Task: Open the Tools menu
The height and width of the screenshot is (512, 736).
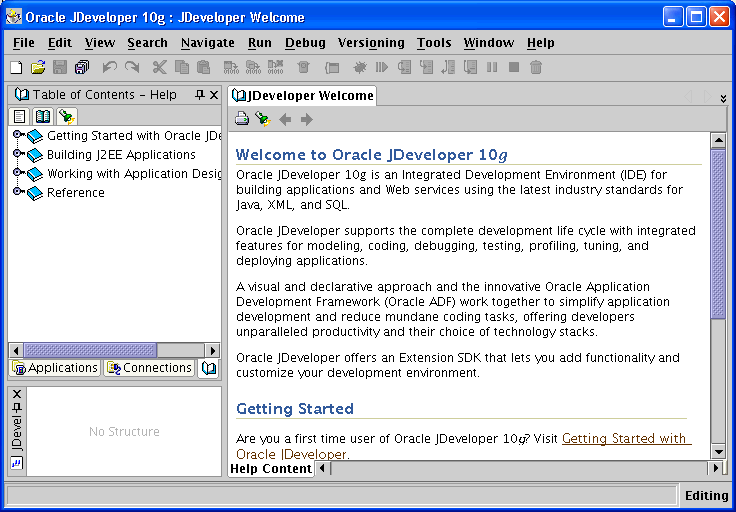Action: [x=434, y=43]
